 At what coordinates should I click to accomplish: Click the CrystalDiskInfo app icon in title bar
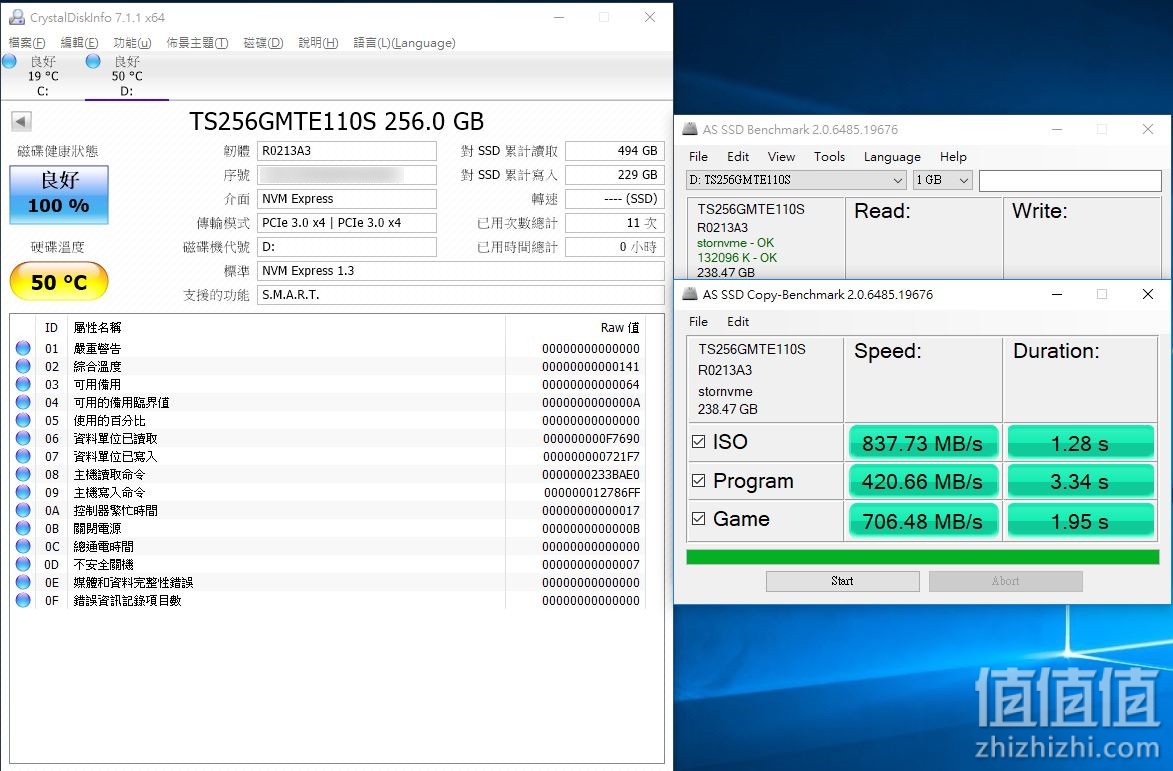click(16, 17)
